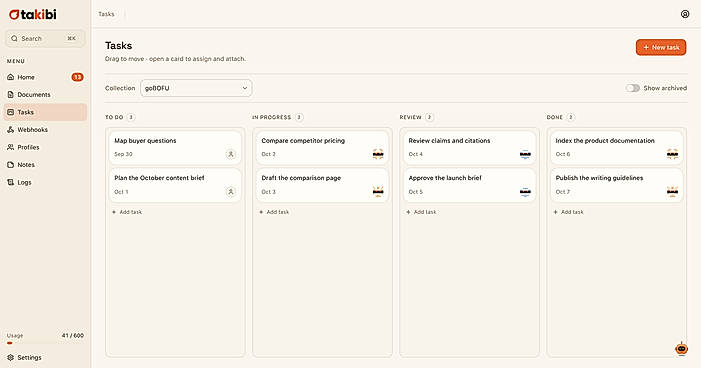Click the DONE column header
This screenshot has width=701, height=368.
554,117
